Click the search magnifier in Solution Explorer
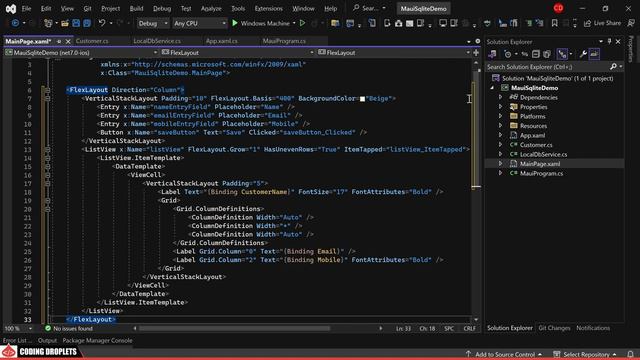The height and width of the screenshot is (360, 640). click(613, 67)
